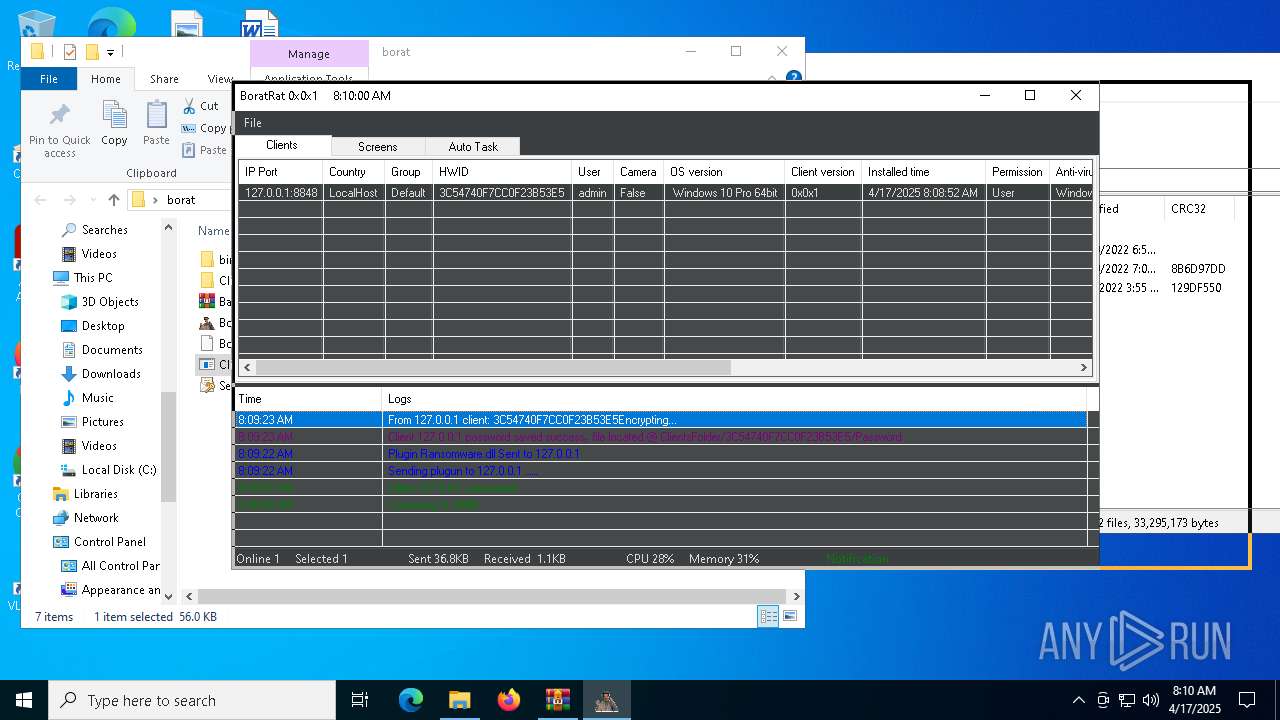Sort clients by the HWID column header
Image resolution: width=1280 pixels, height=720 pixels.
[502, 172]
